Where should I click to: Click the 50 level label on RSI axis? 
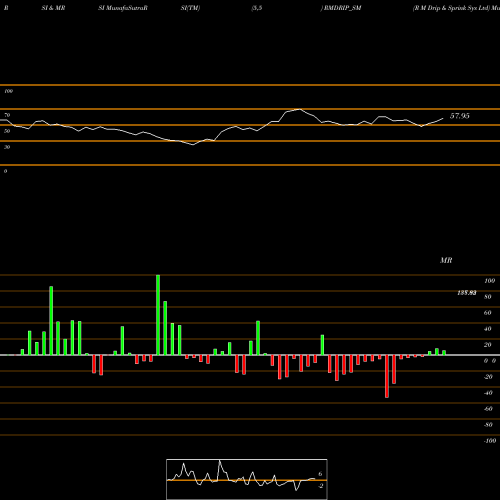(x=7, y=131)
